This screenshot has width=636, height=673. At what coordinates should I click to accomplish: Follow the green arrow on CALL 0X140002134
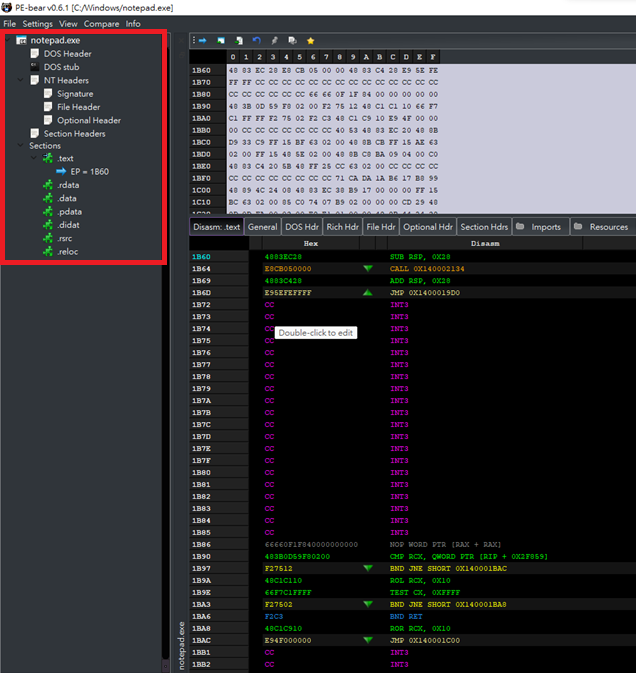[x=368, y=269]
